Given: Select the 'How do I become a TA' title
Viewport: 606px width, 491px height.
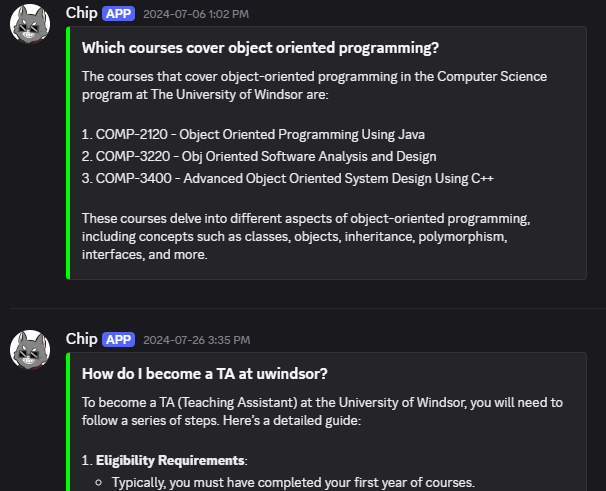Looking at the screenshot, I should coord(204,374).
